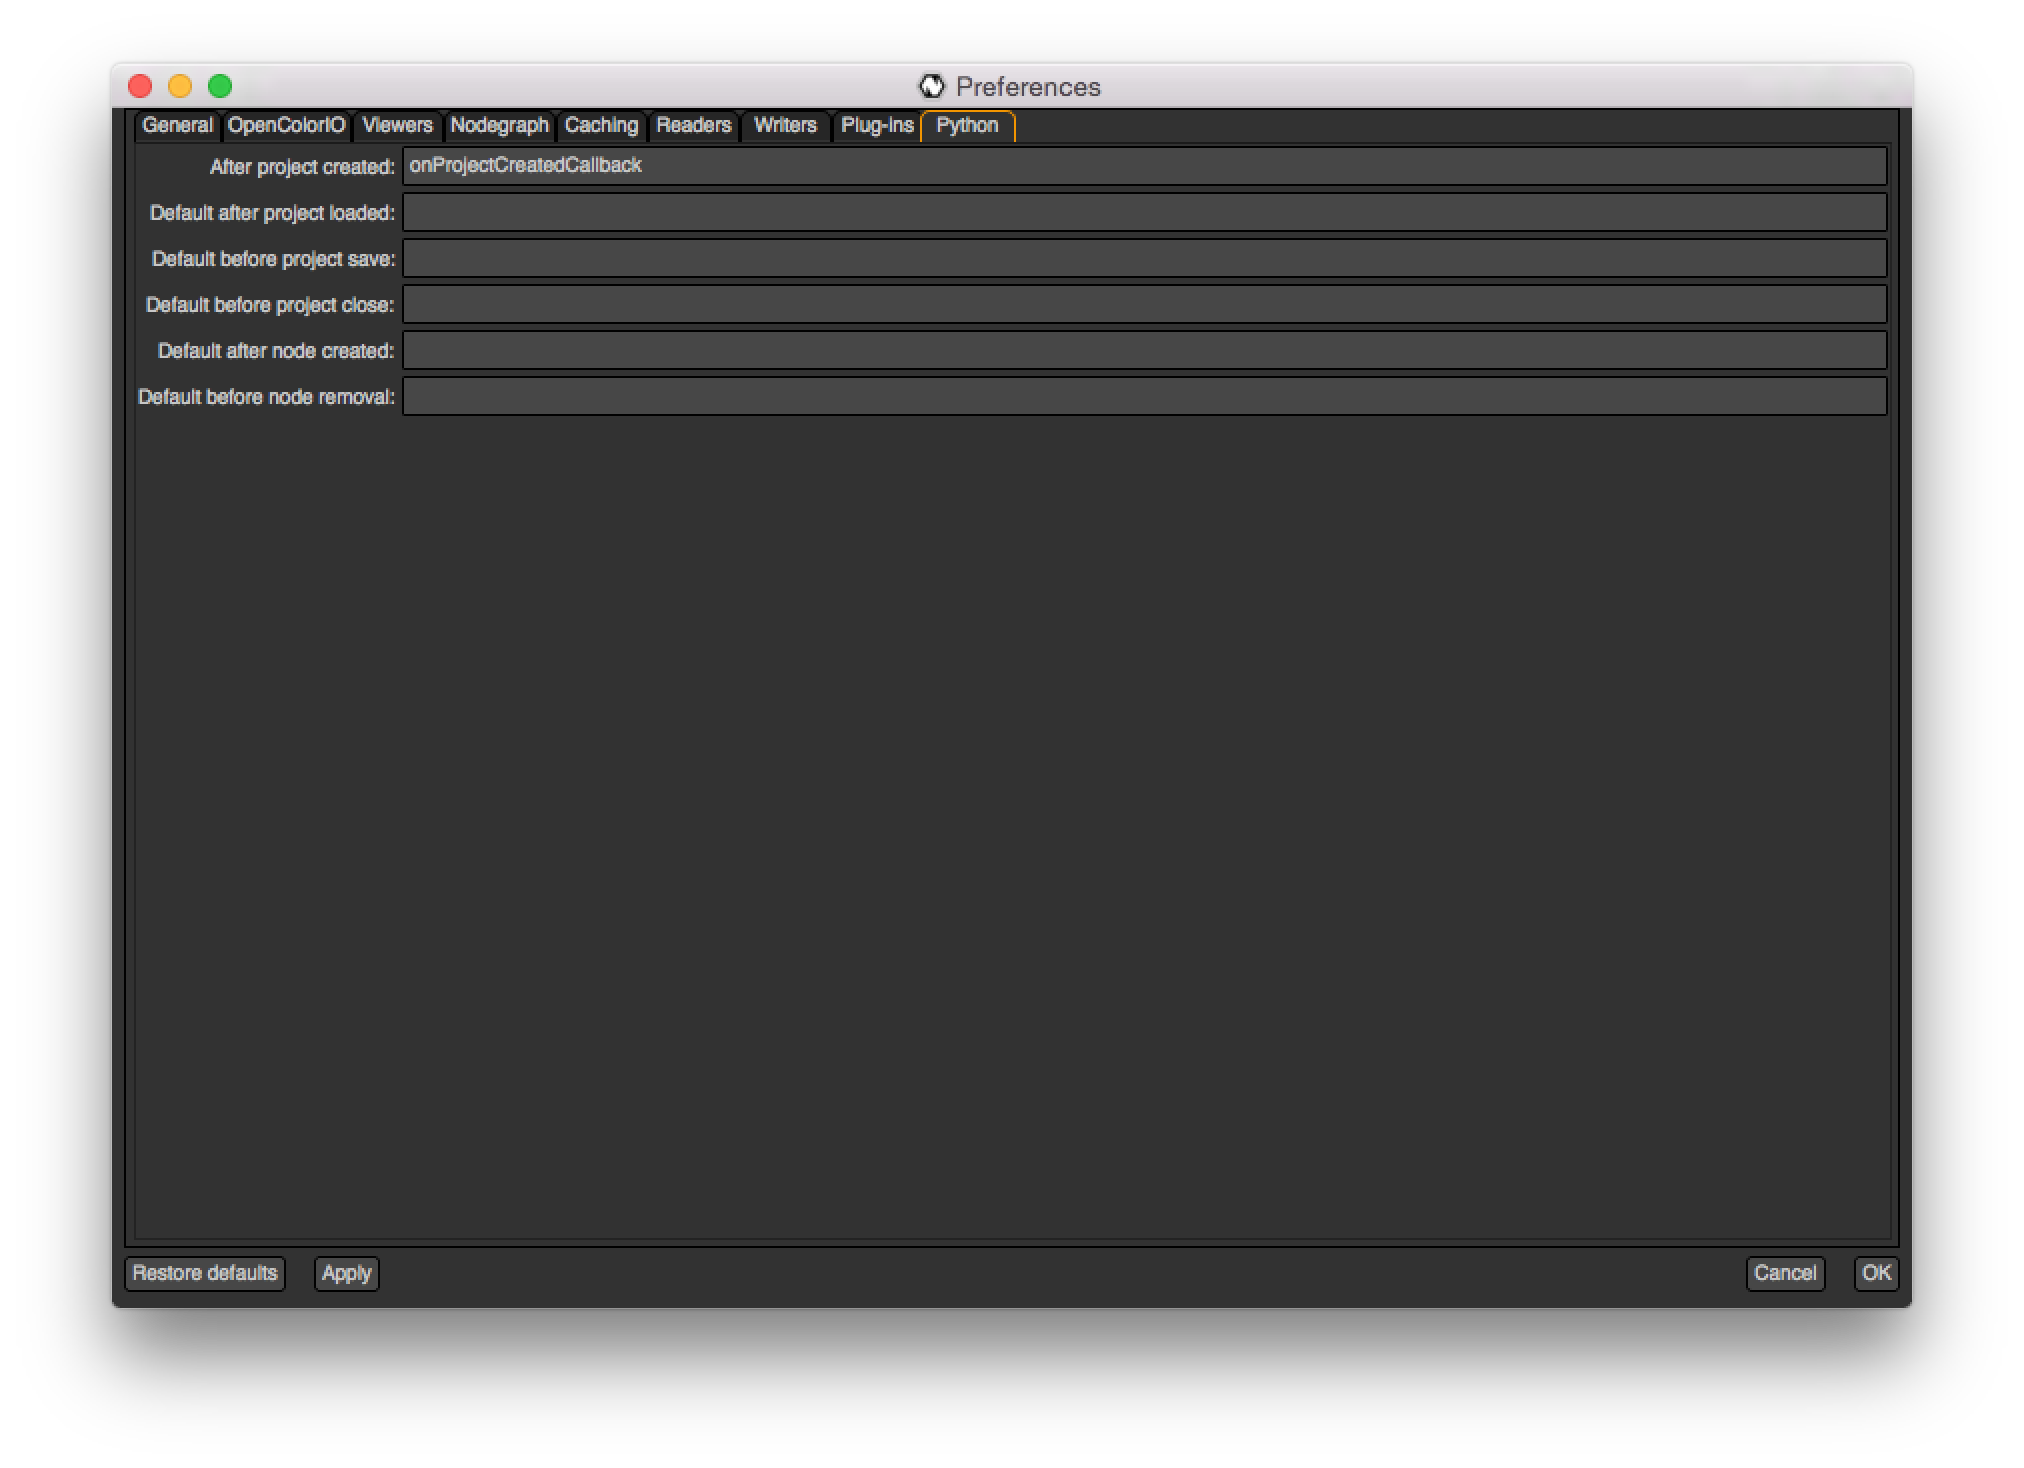The height and width of the screenshot is (1468, 2024).
Task: Click the Natron icon in title bar
Action: coord(931,86)
